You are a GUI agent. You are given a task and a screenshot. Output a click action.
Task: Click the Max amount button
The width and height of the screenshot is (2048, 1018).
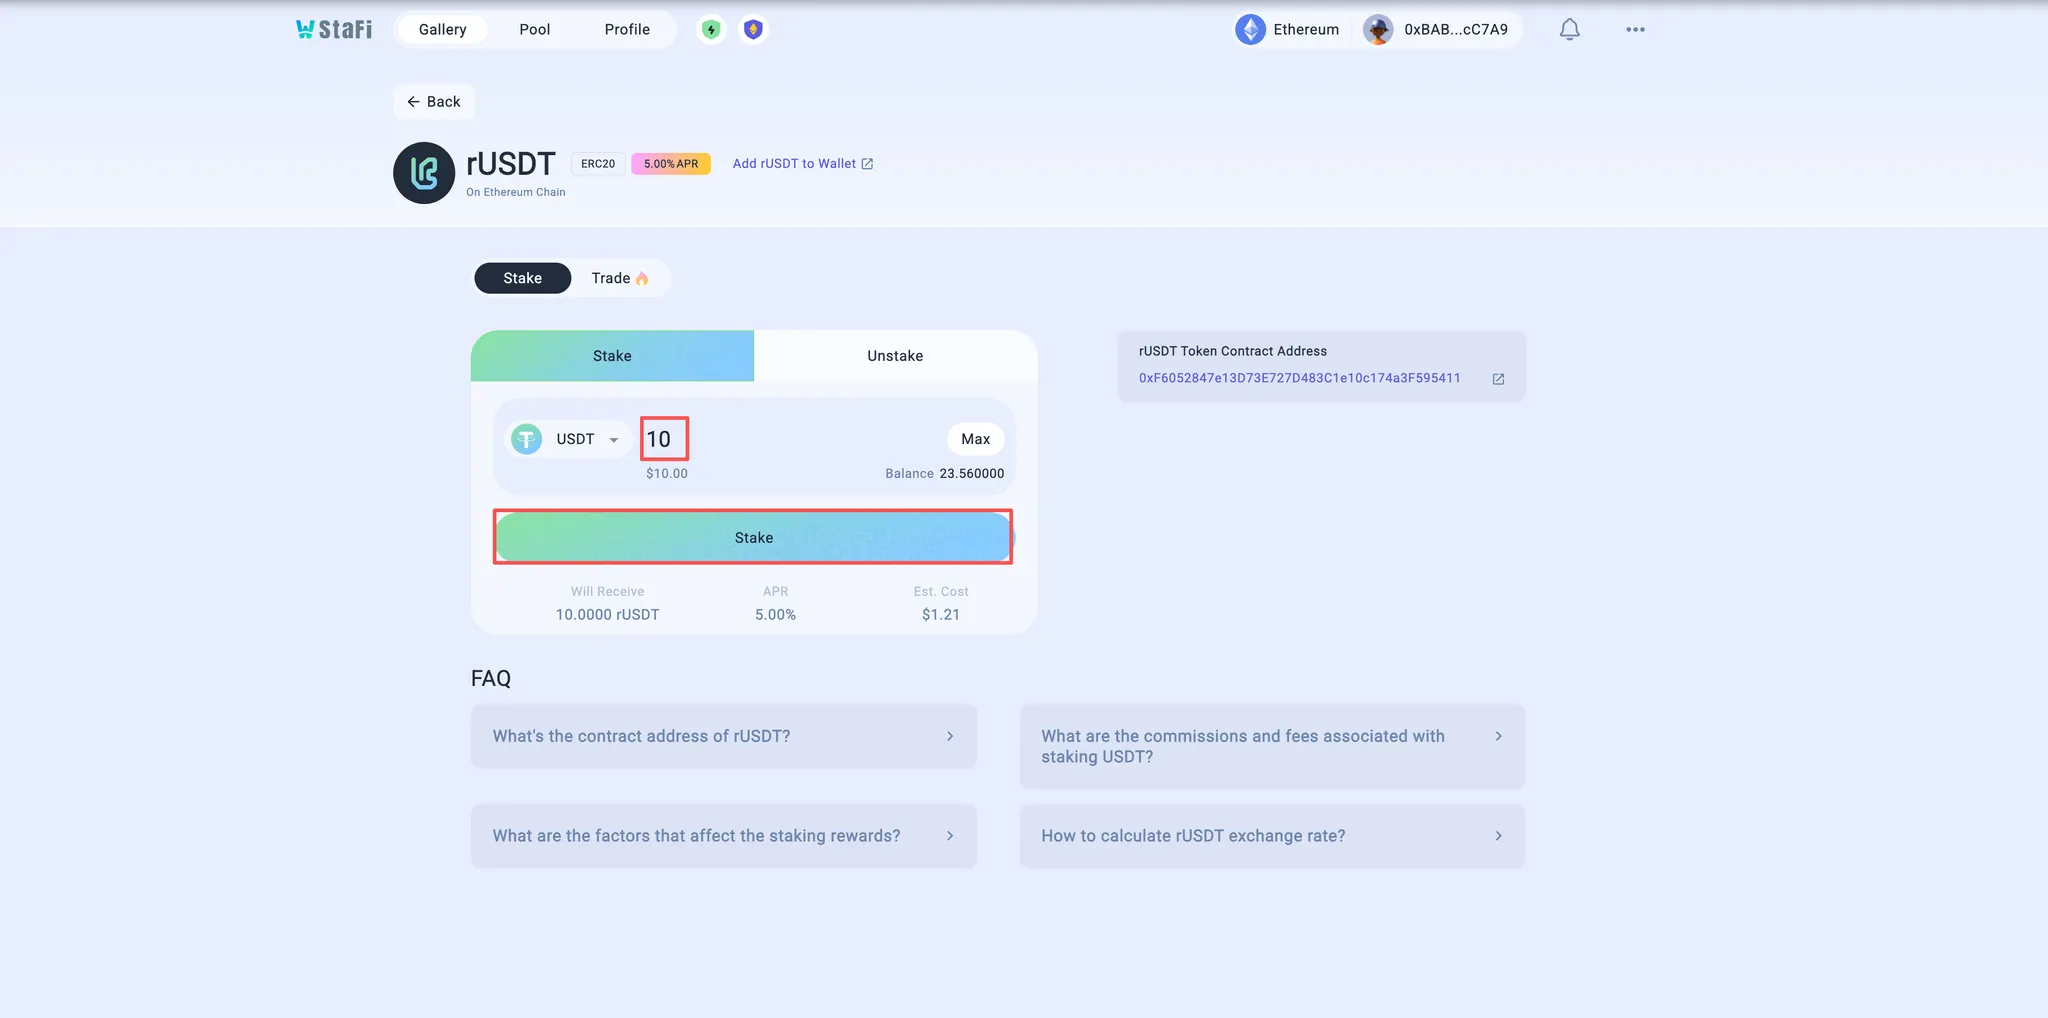(x=975, y=439)
